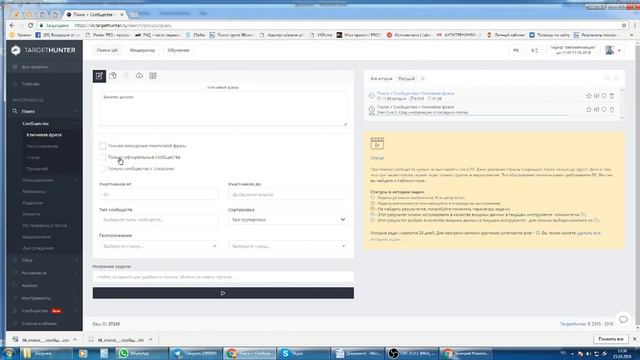Image resolution: width=640 pixels, height=360 pixels.
Task: Open the user avatar dropdown menu
Action: (x=613, y=50)
